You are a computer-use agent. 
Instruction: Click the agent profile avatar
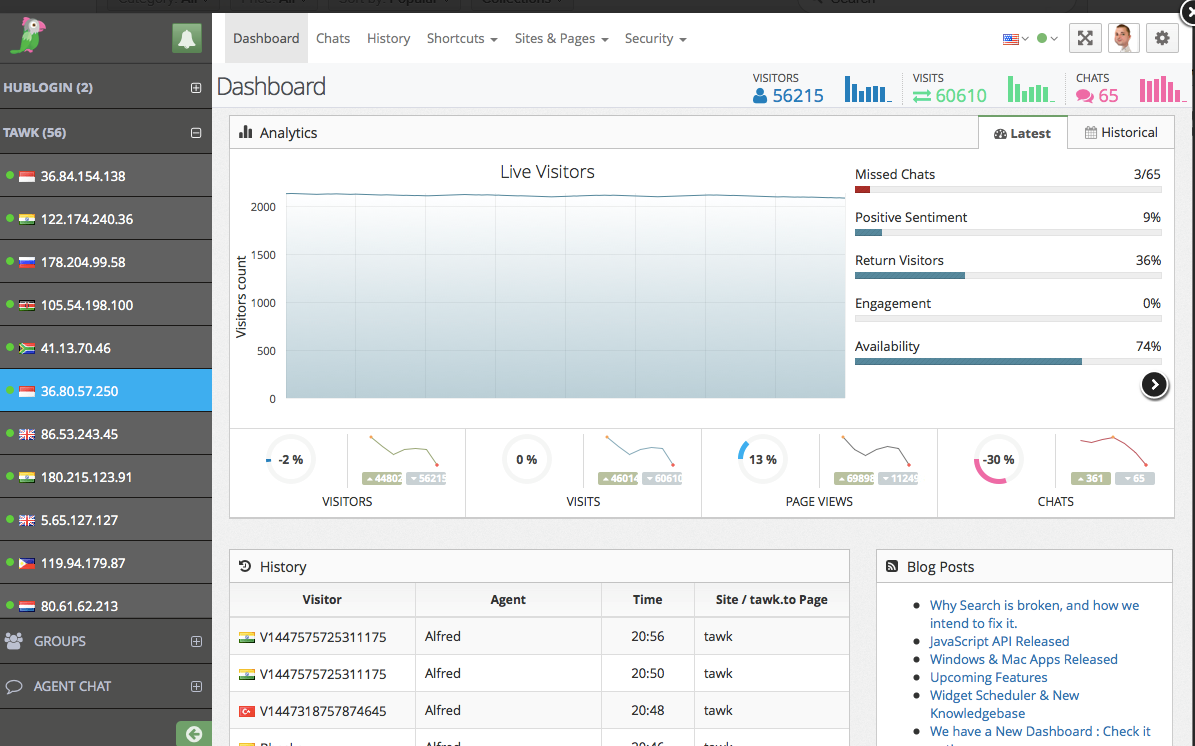pos(1123,38)
